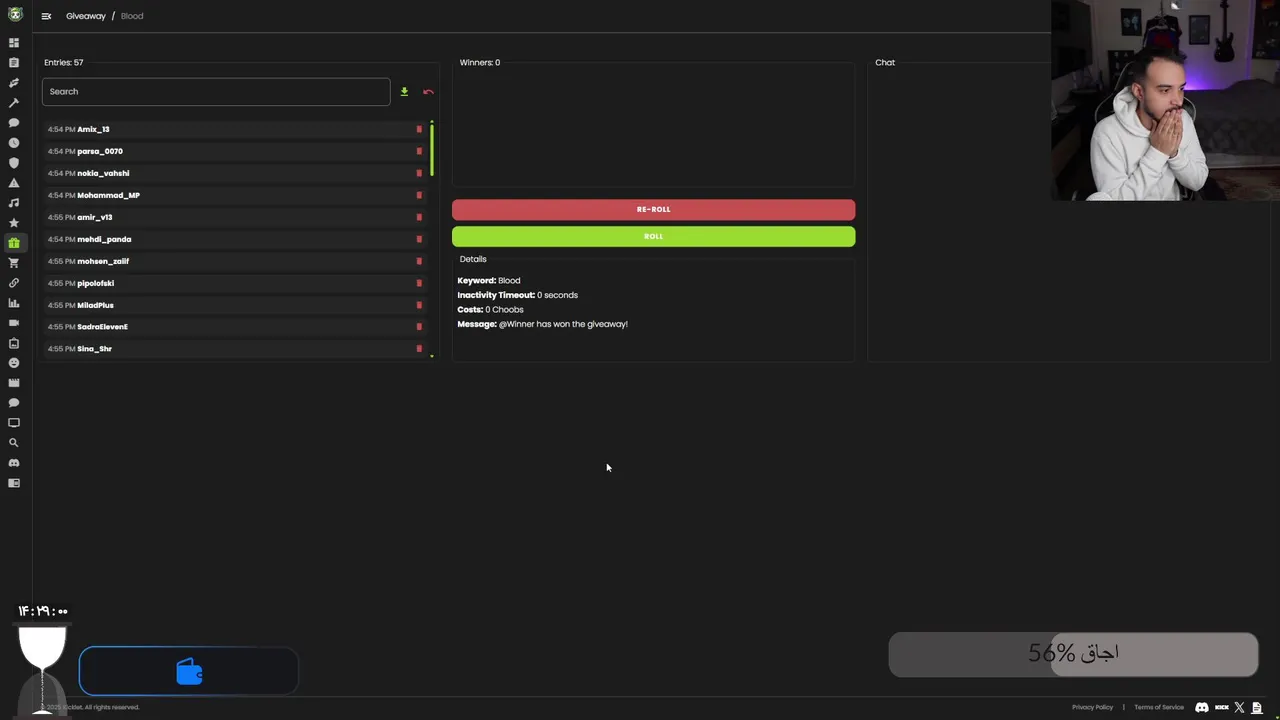Screen dimensions: 1280x720
Task: Open the X icon in the footer
Action: 1239,707
